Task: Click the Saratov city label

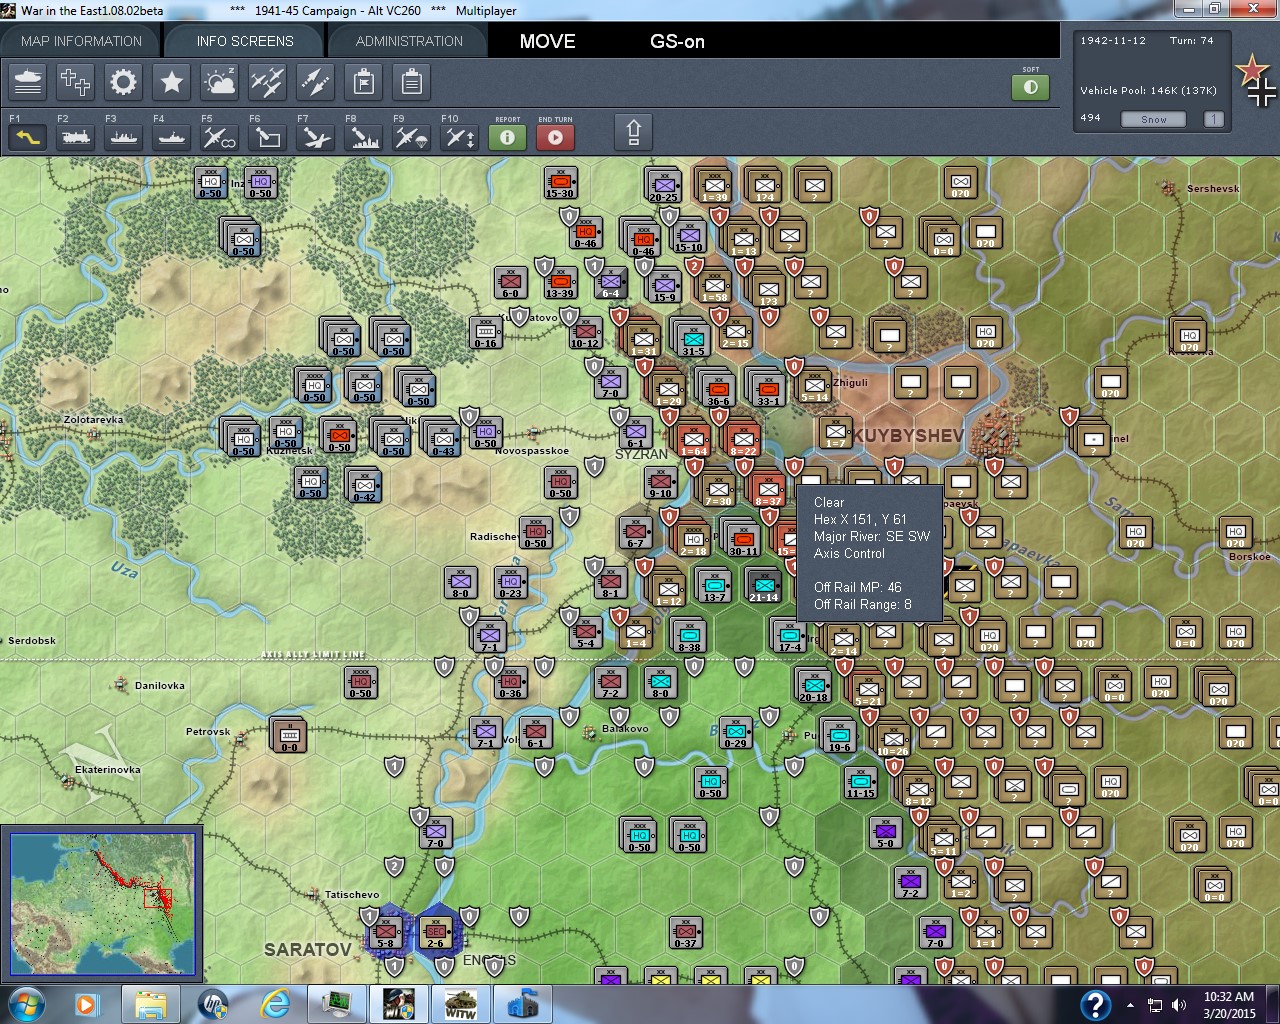Action: (x=307, y=949)
